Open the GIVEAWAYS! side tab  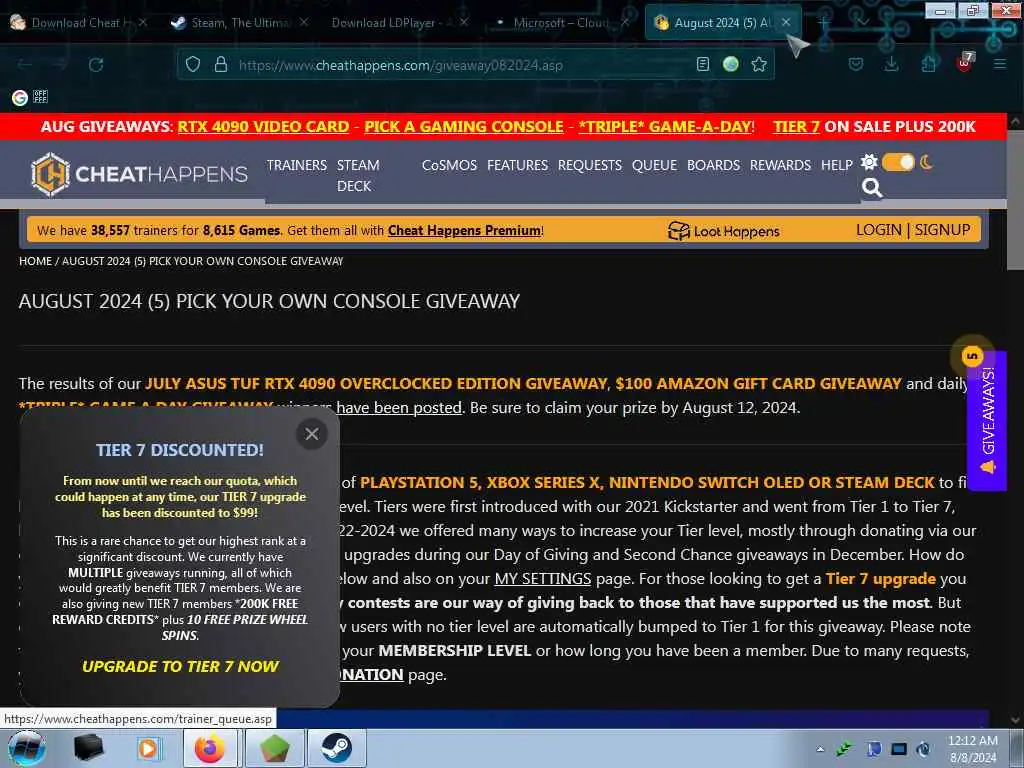(987, 421)
